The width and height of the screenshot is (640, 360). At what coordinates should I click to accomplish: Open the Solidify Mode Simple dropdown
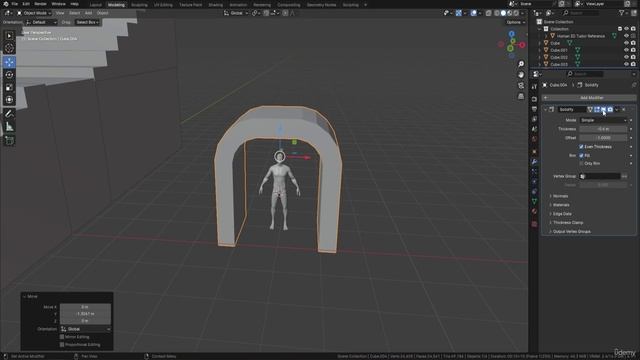coord(603,120)
